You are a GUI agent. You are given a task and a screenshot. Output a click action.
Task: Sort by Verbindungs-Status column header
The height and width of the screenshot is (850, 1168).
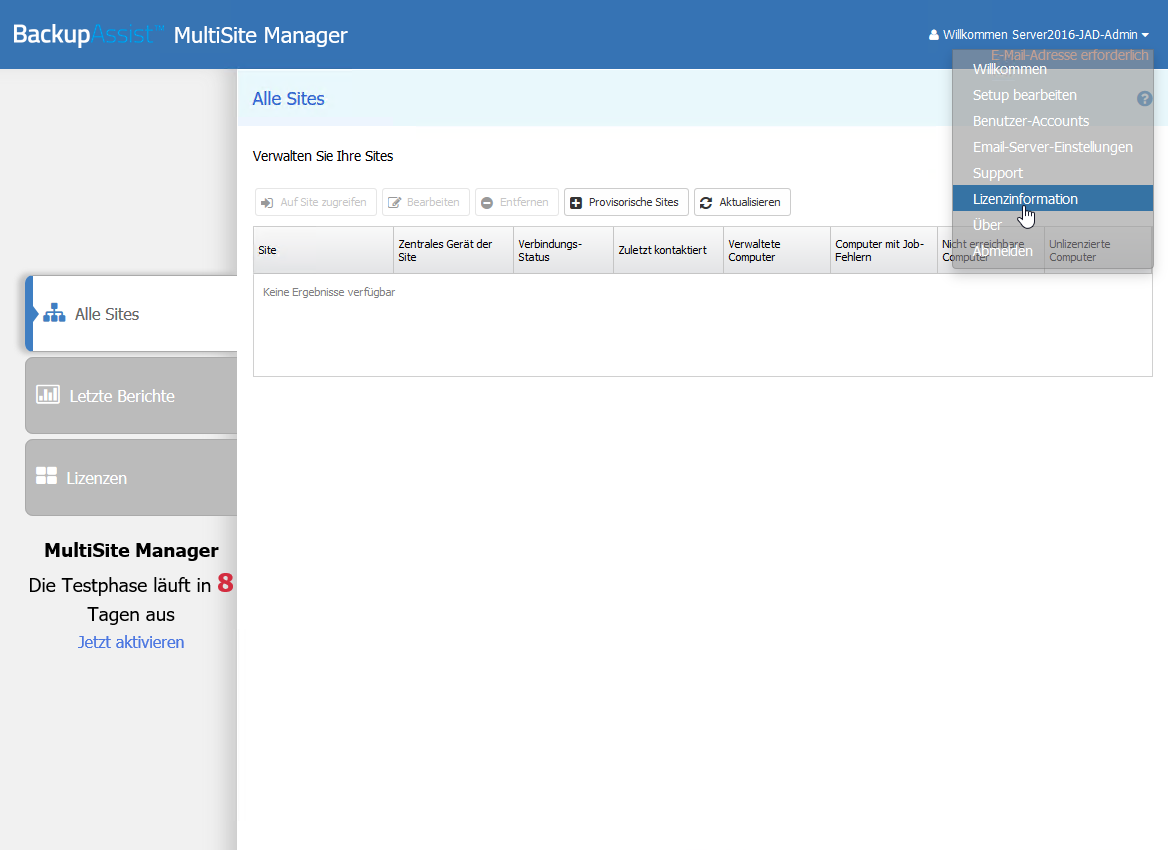(563, 250)
